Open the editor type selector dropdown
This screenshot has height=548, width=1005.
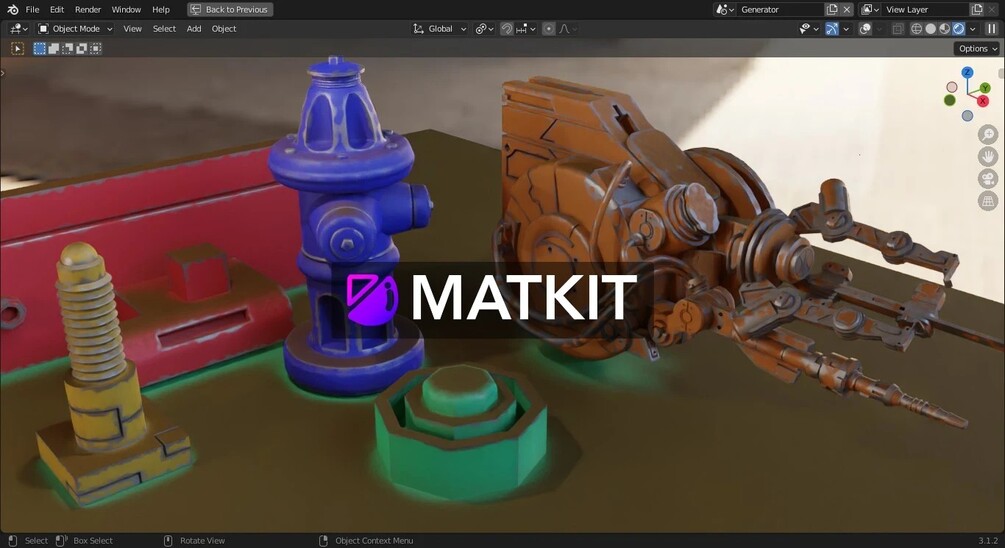click(x=19, y=29)
